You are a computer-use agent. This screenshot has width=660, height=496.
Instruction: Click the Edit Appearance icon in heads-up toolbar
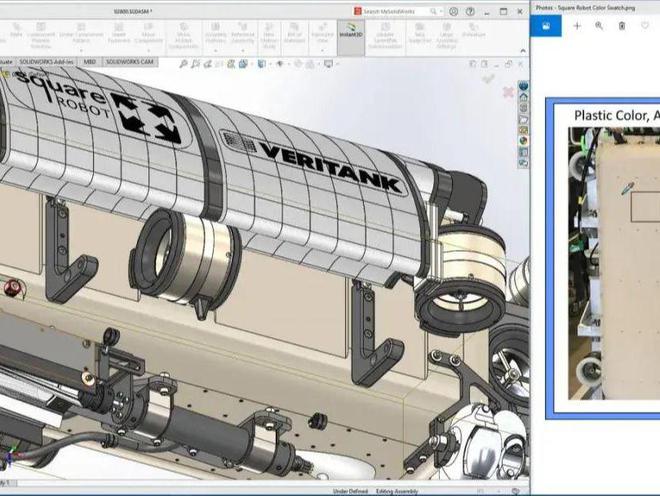[x=298, y=64]
